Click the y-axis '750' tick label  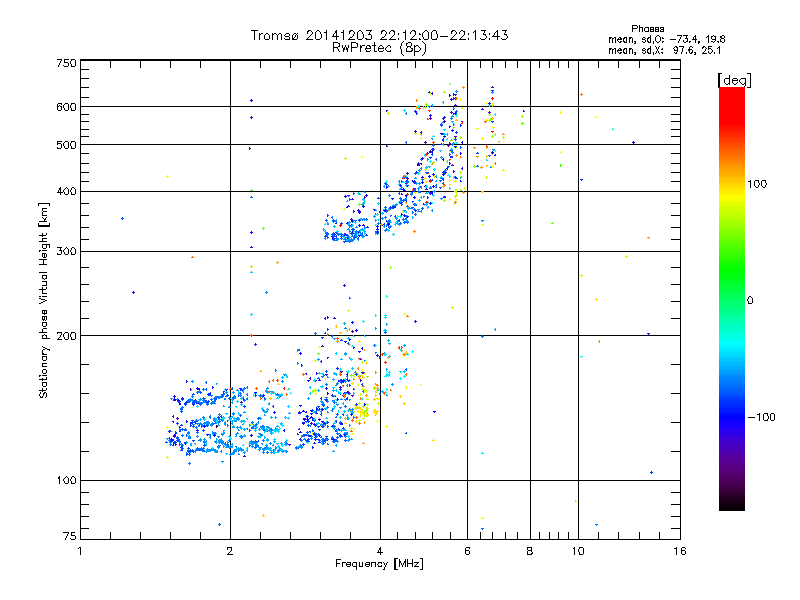(66, 63)
